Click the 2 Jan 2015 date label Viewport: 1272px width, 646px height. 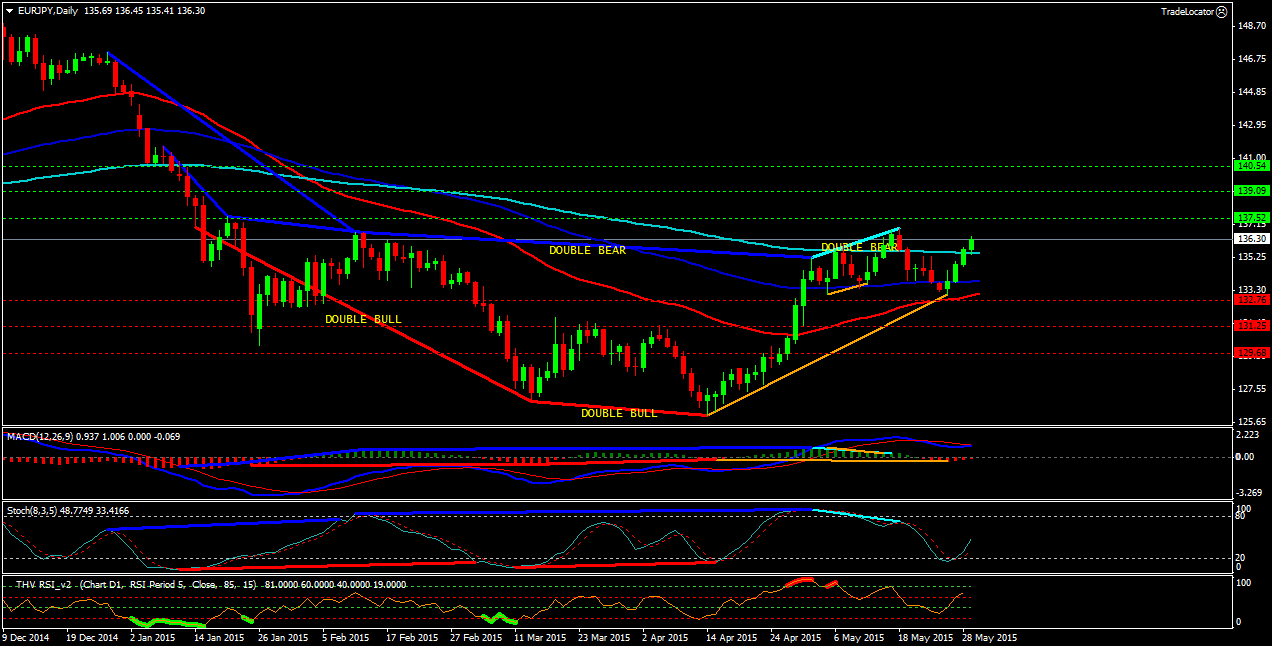[151, 637]
